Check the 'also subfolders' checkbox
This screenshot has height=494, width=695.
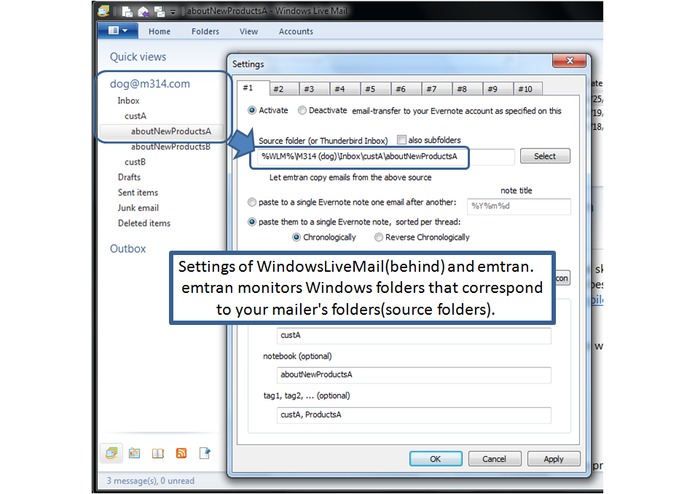(x=402, y=140)
